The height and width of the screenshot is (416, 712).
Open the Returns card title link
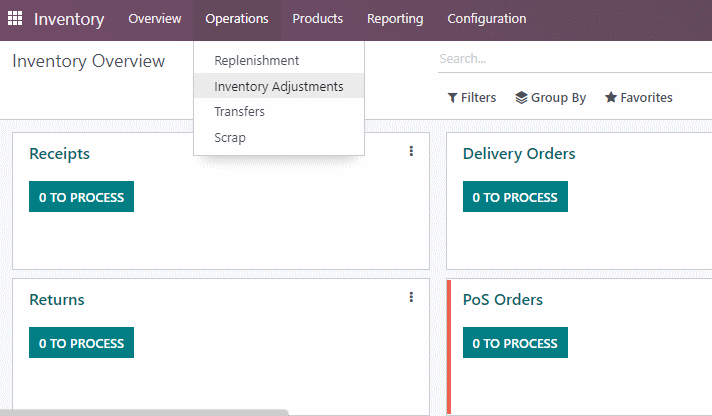pos(57,300)
